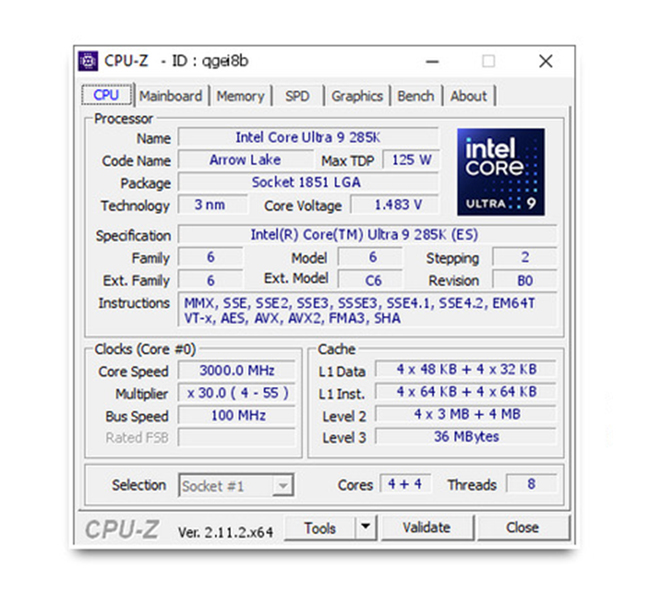
Task: Go to the Bench tab
Action: tap(416, 96)
